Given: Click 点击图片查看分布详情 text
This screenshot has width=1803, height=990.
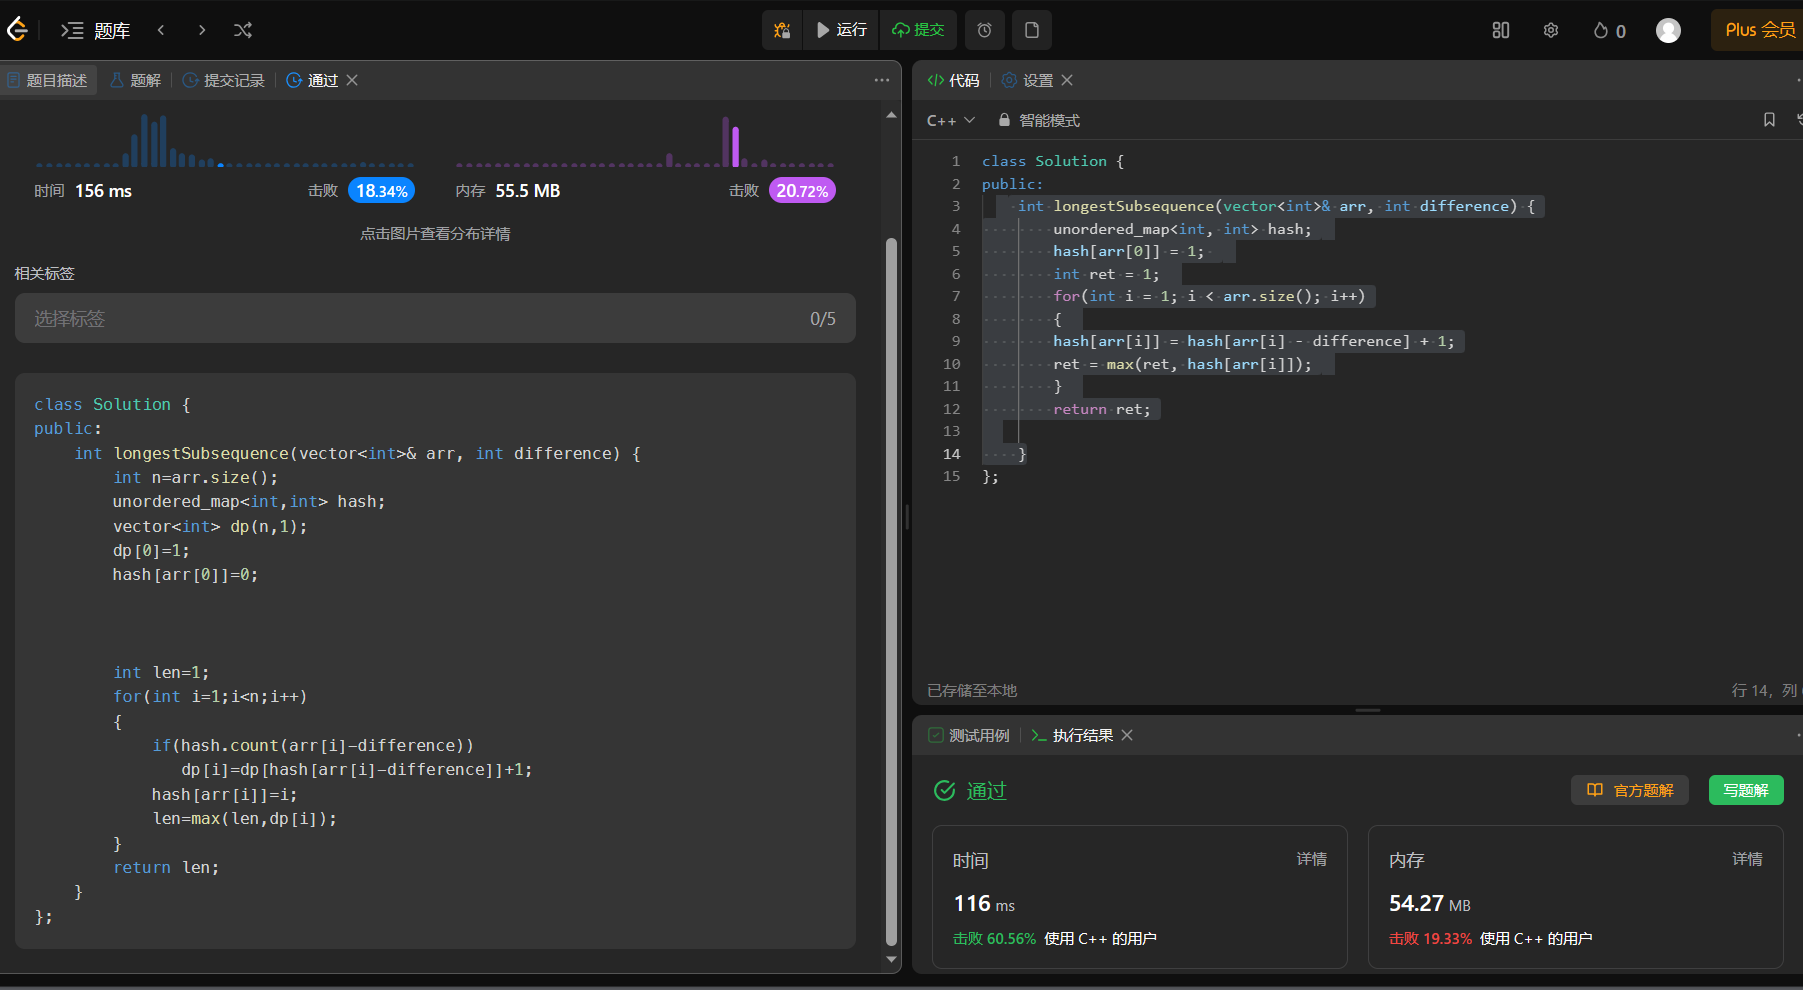Looking at the screenshot, I should pos(435,234).
